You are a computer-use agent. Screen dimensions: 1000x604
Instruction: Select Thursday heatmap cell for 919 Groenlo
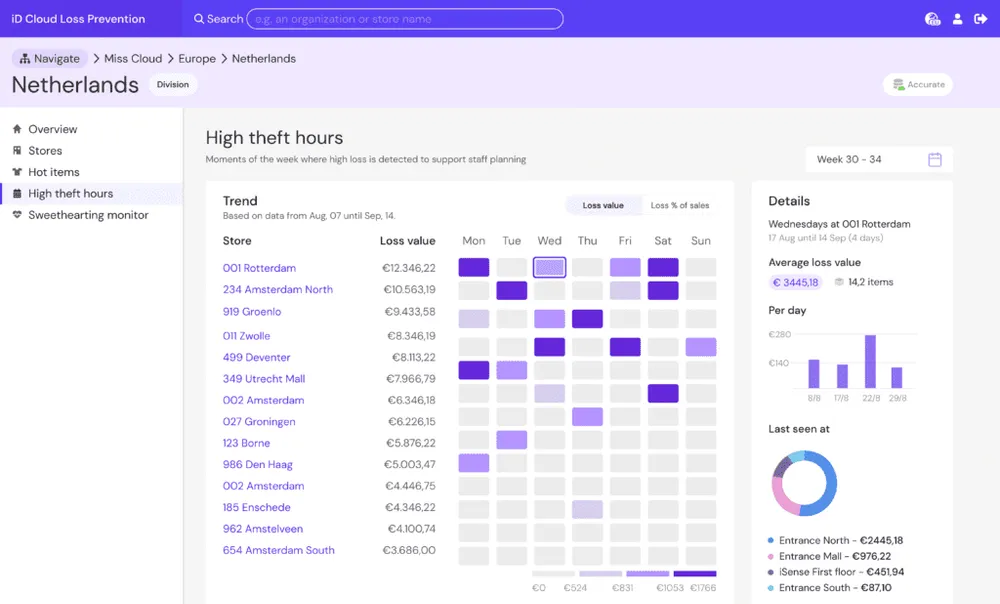click(587, 318)
